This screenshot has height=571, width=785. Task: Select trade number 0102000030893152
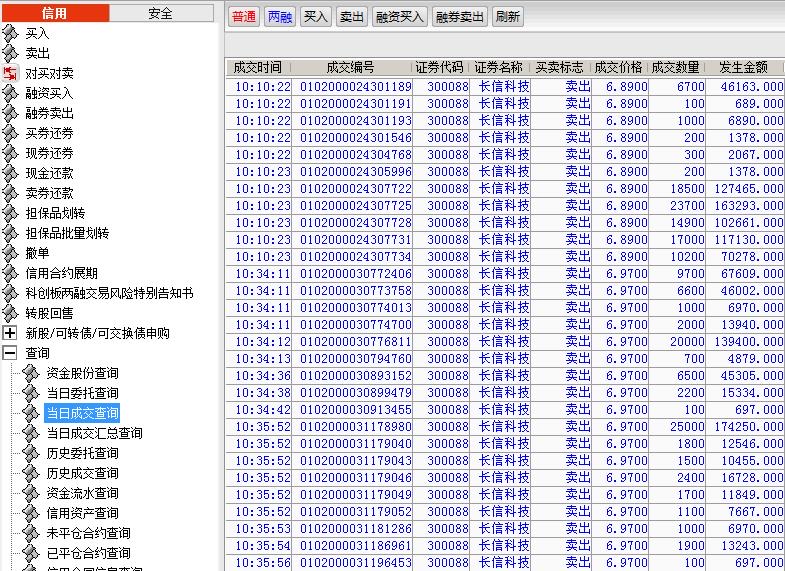click(356, 376)
